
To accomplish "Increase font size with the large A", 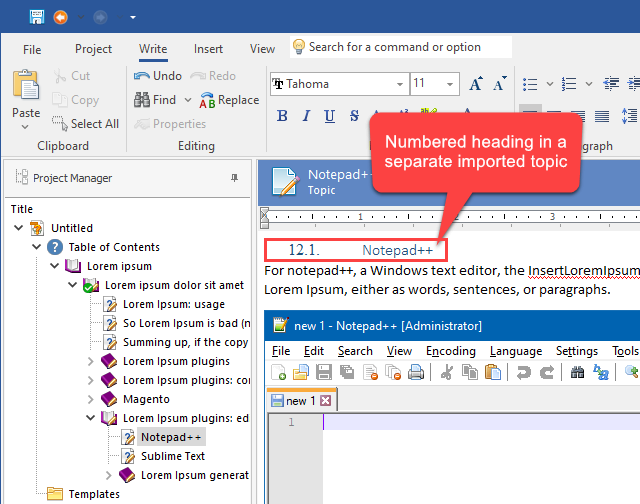I will pyautogui.click(x=476, y=84).
